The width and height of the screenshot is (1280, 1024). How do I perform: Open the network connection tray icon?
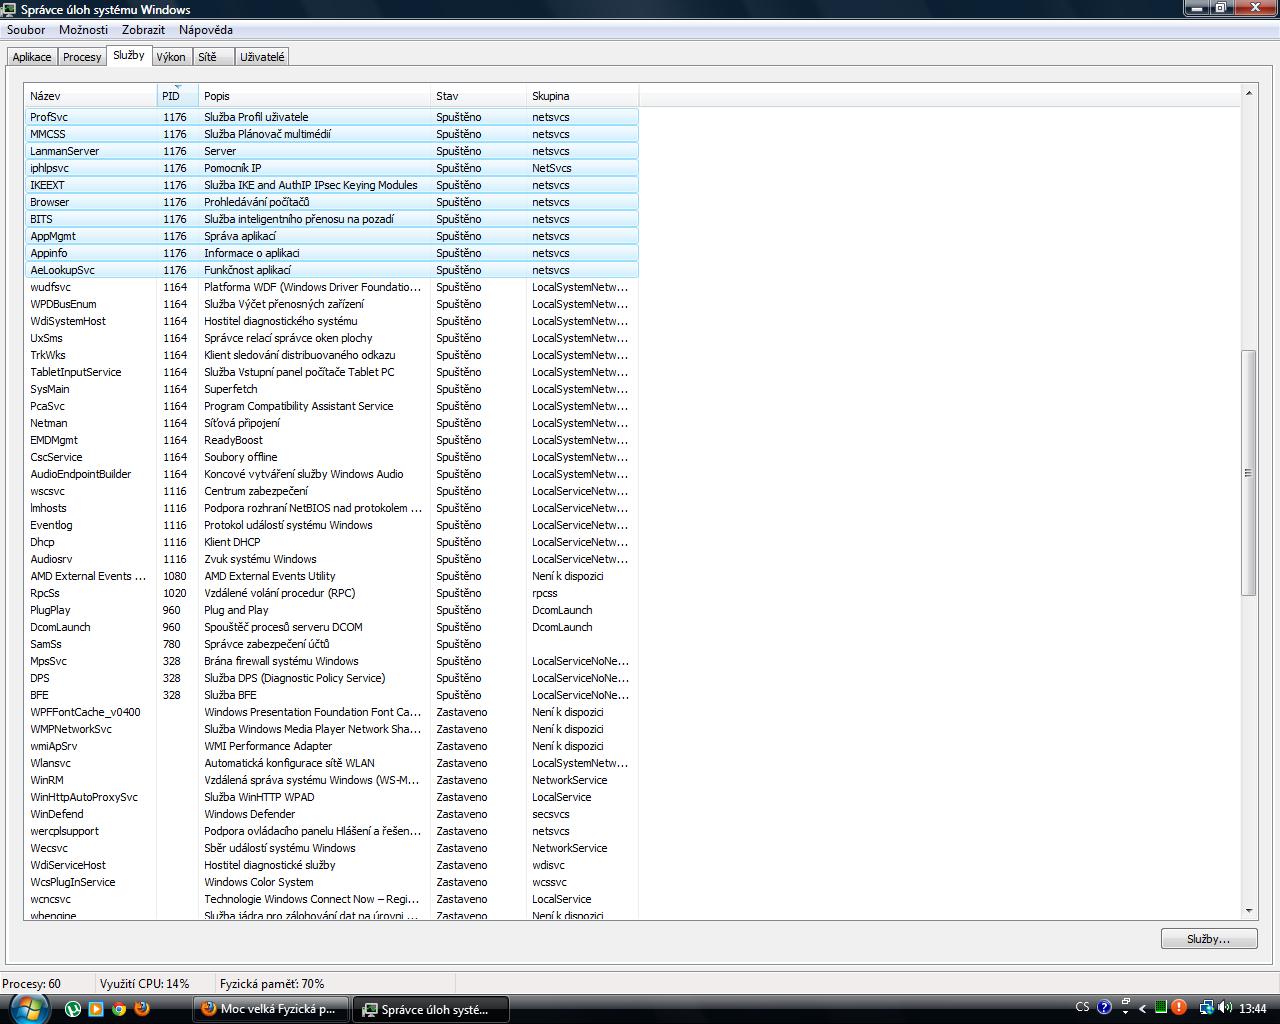point(1207,1008)
